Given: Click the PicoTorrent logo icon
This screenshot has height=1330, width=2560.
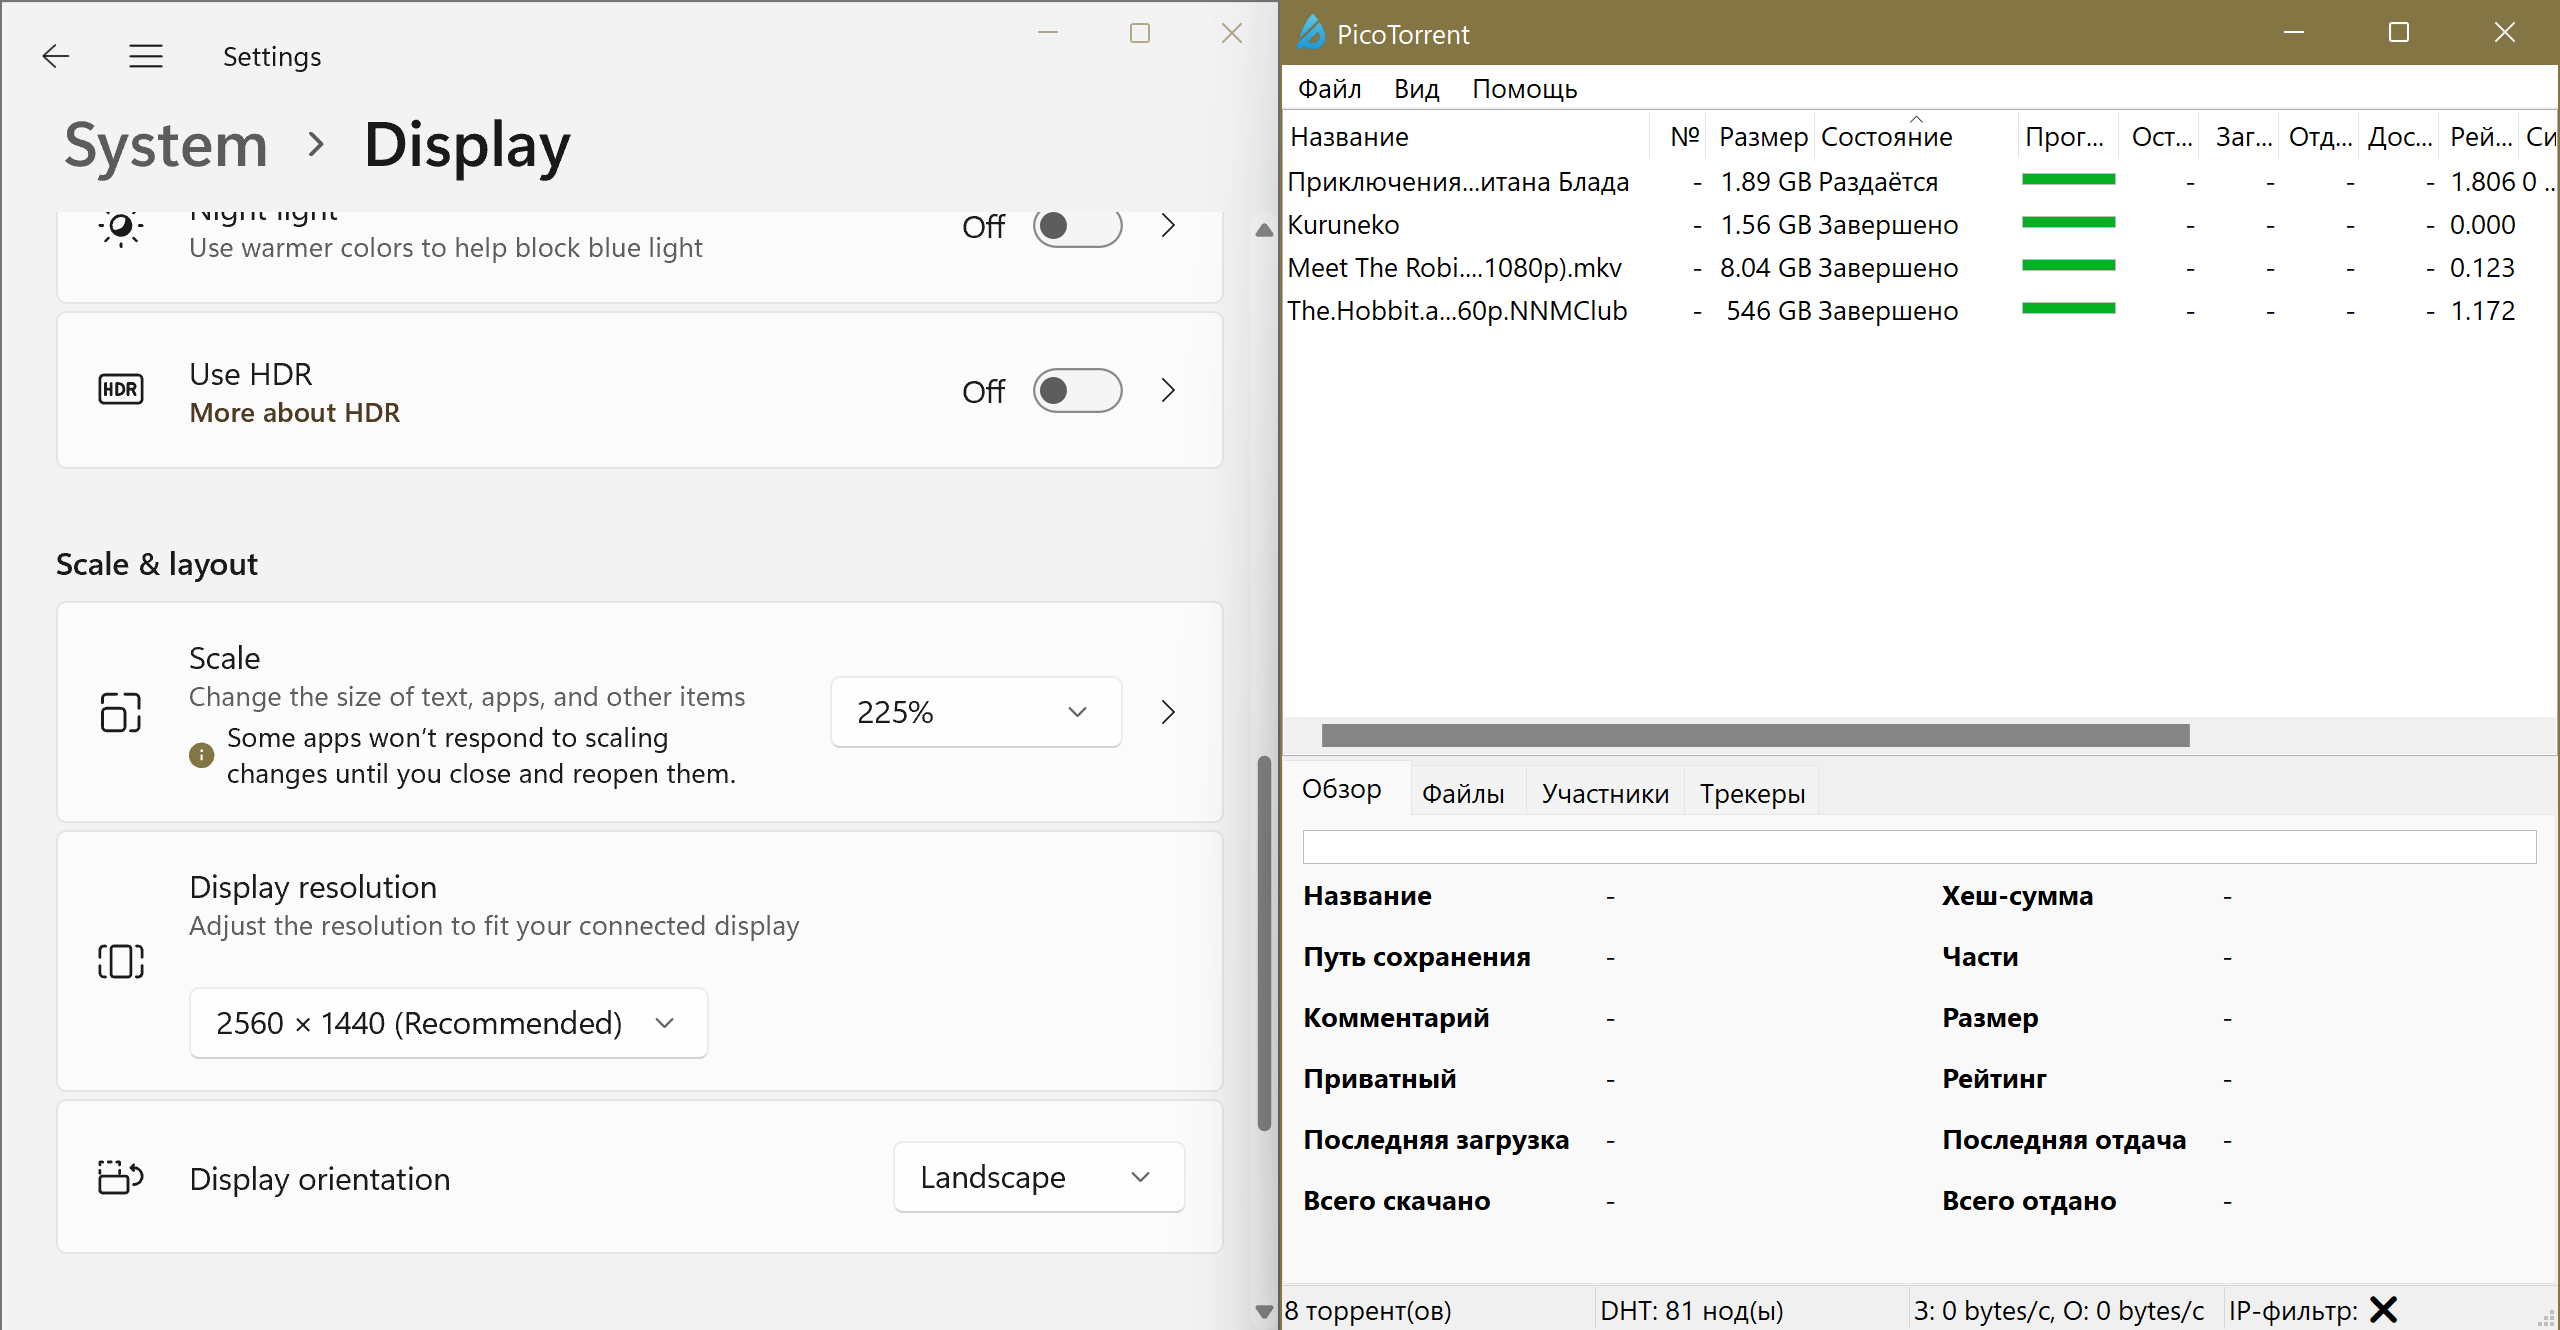Looking at the screenshot, I should tap(1310, 33).
